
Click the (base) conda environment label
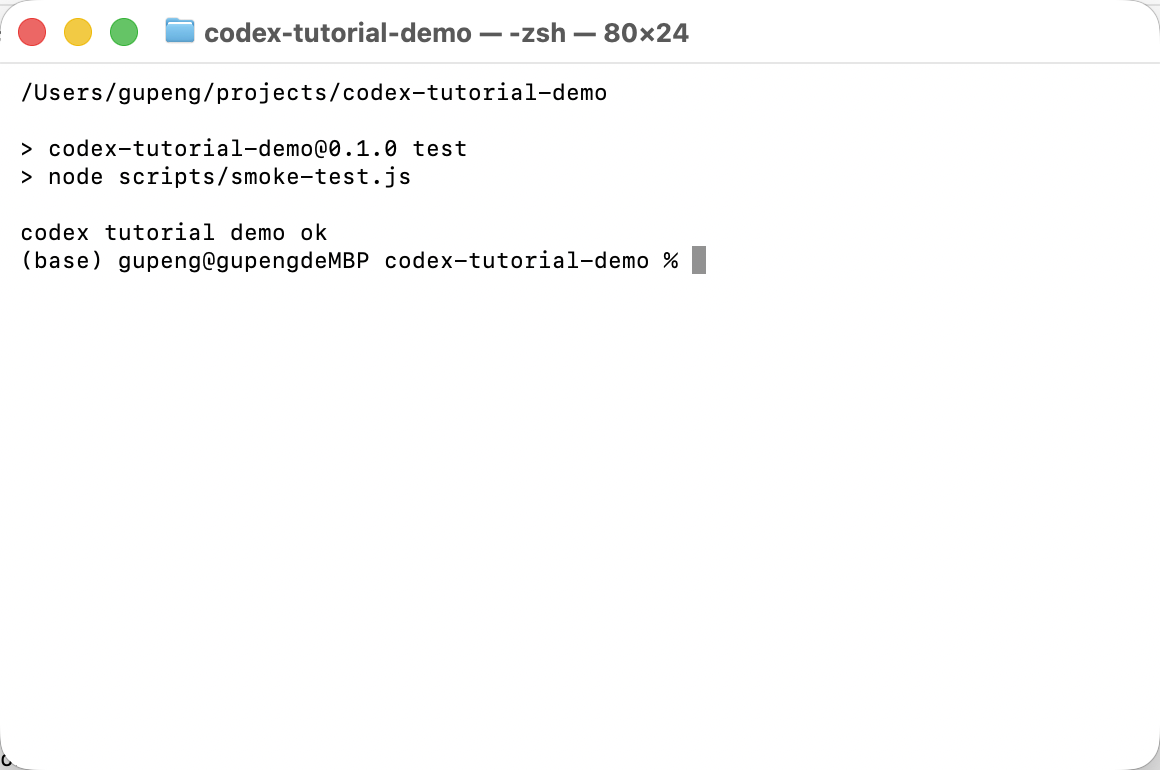pos(61,260)
